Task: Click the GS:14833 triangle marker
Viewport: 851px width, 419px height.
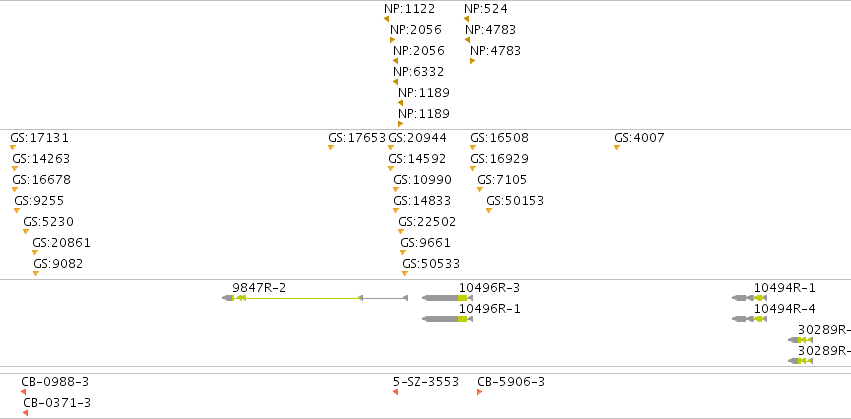Action: point(396,211)
